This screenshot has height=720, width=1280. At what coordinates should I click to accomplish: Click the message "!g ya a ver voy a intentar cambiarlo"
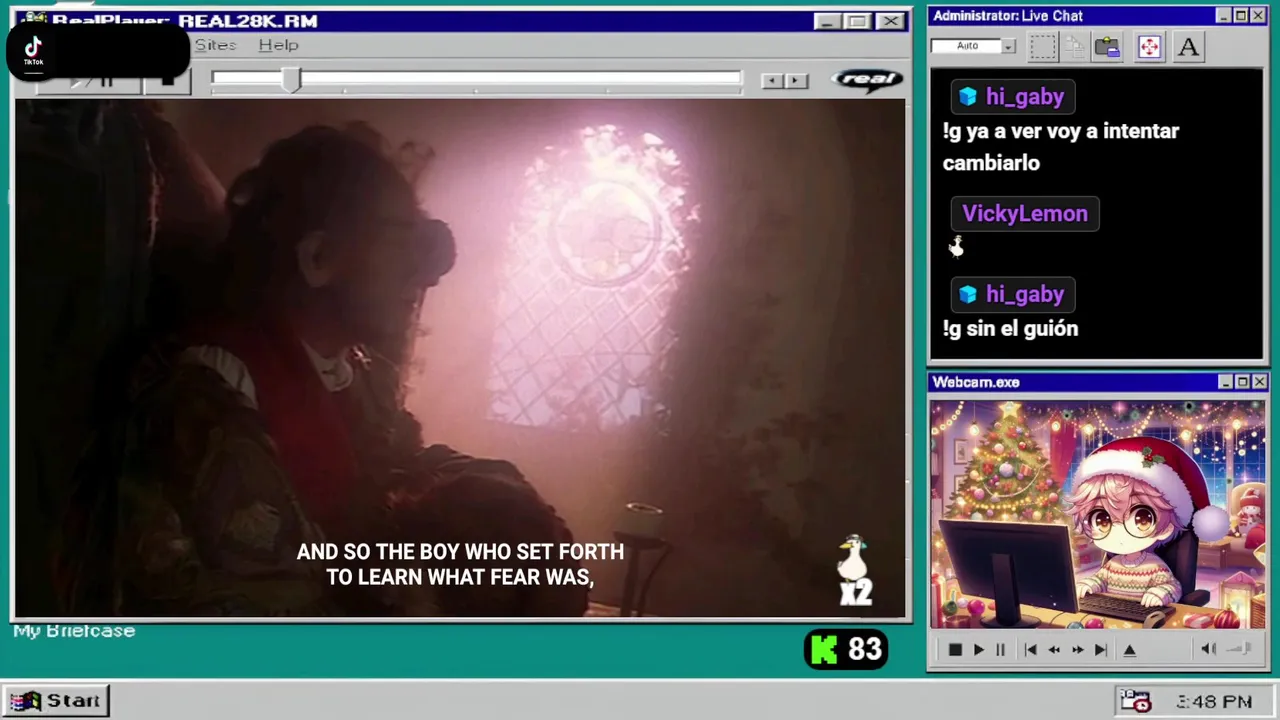pyautogui.click(x=1061, y=147)
